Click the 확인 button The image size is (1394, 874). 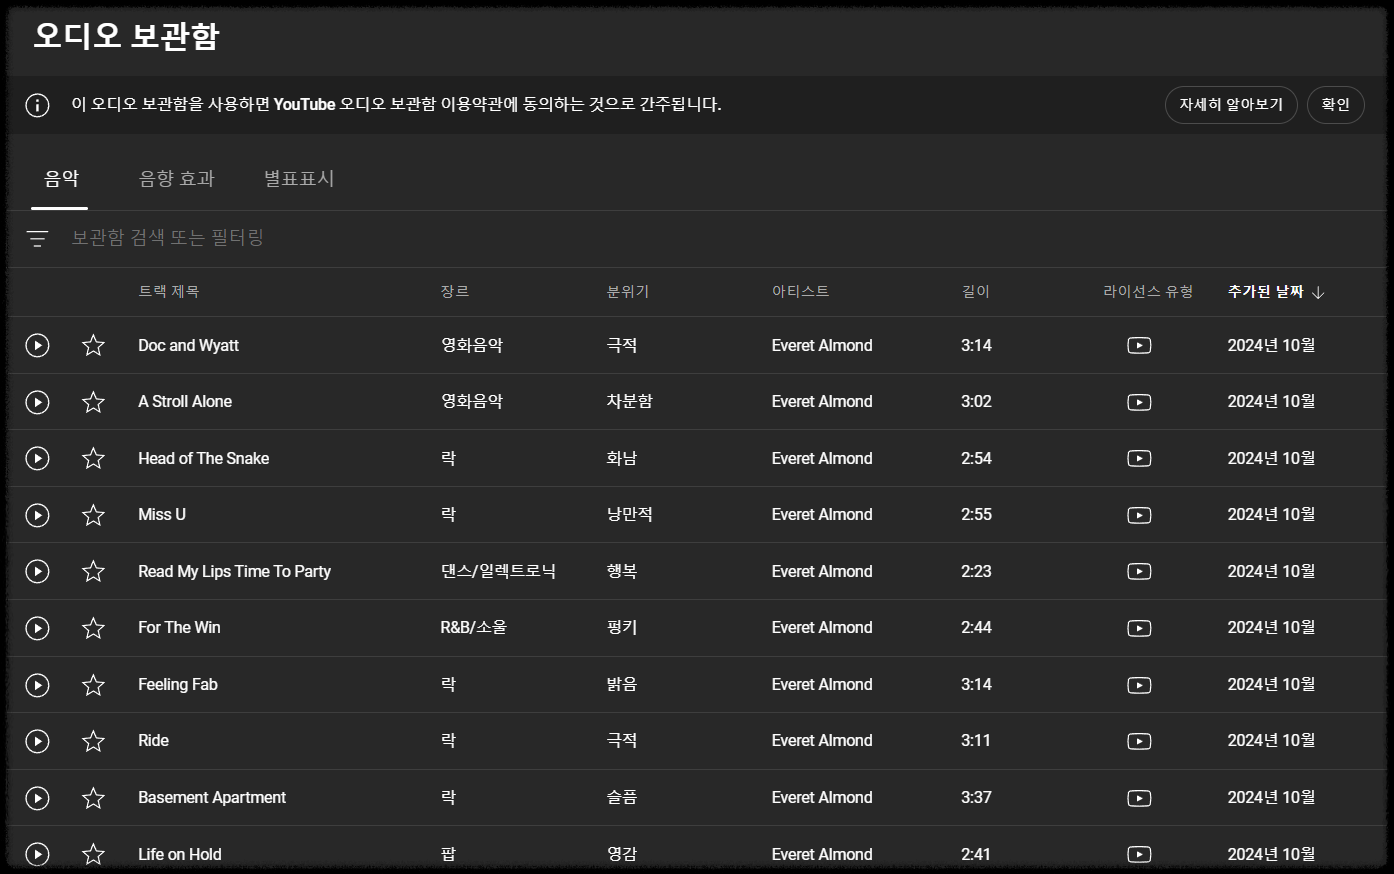click(1335, 105)
